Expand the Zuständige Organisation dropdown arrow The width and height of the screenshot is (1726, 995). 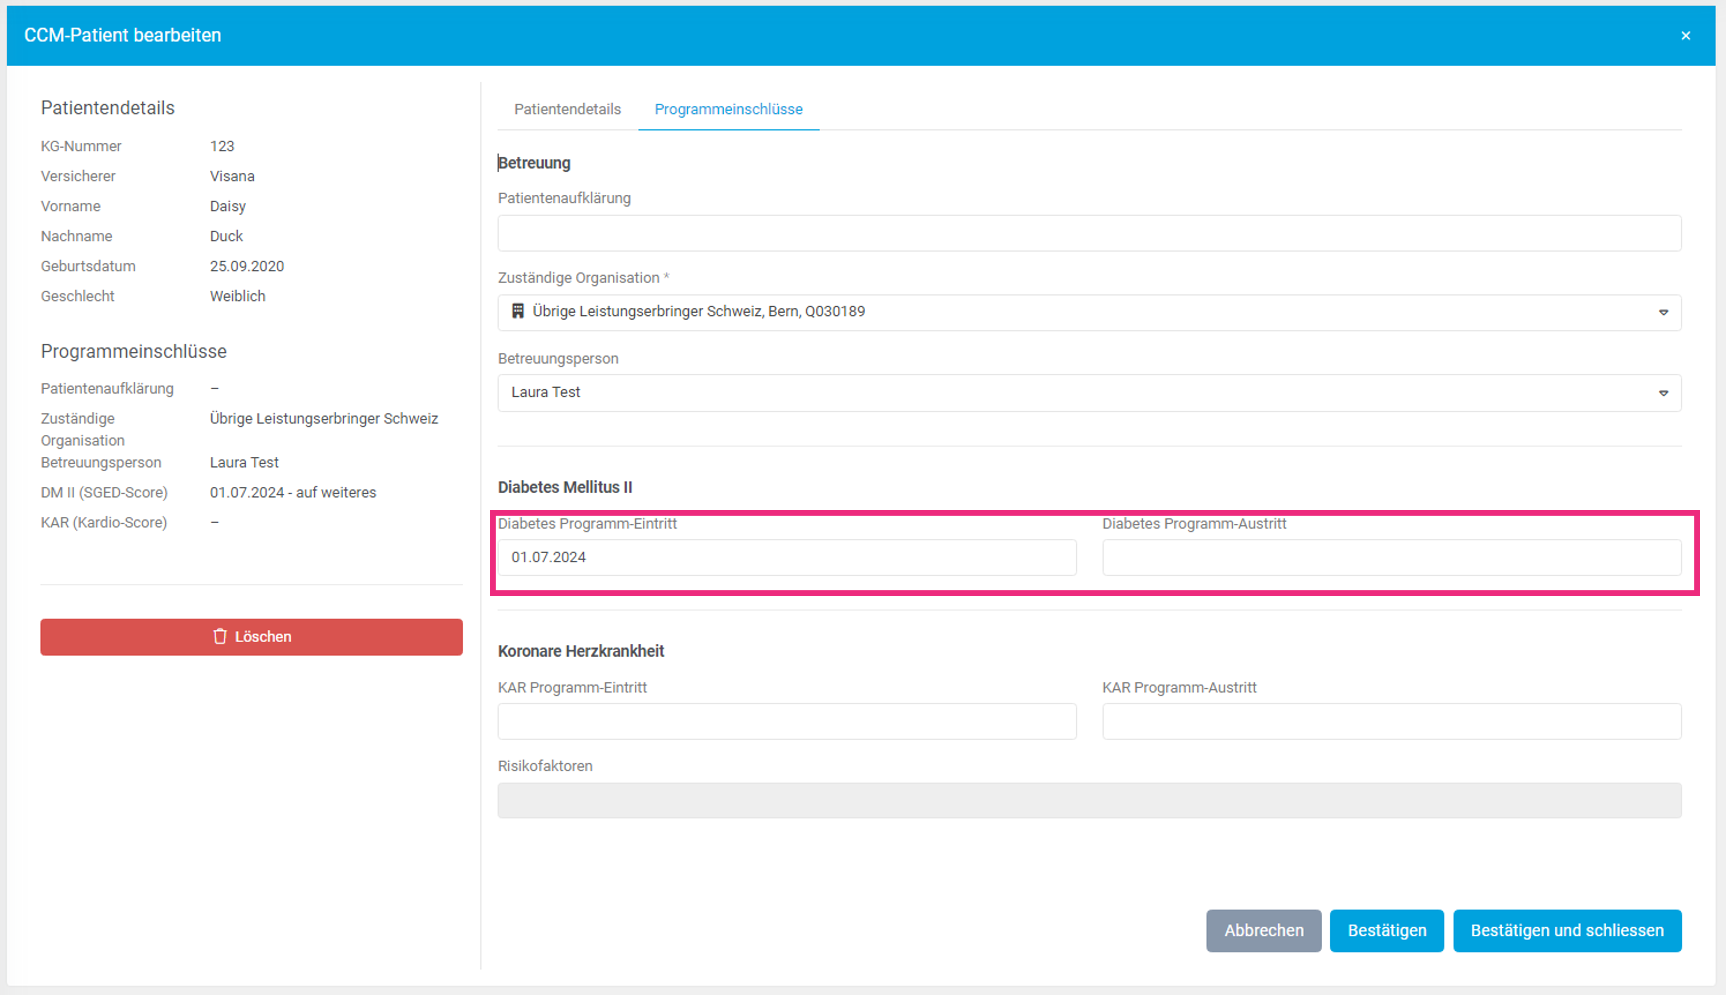tap(1663, 313)
